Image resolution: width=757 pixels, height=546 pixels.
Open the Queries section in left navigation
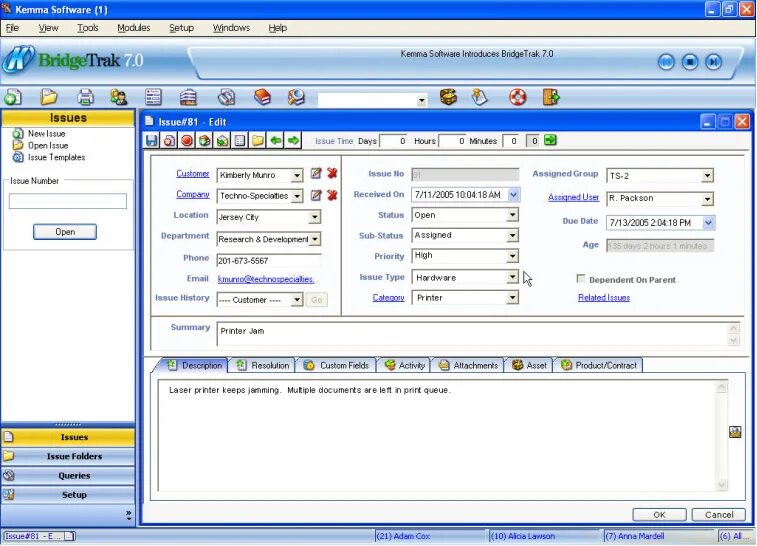(68, 476)
